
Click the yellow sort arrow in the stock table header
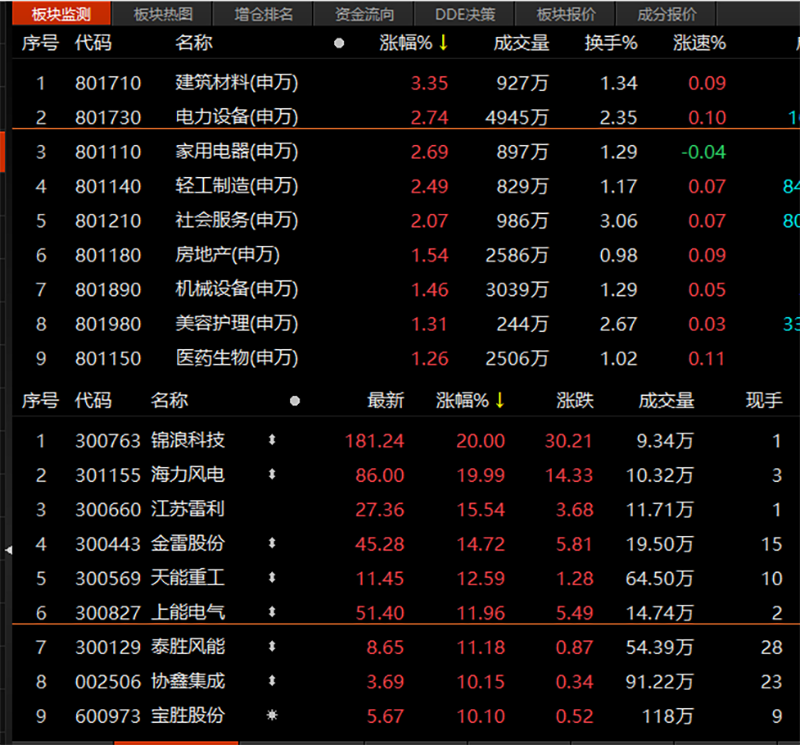tap(499, 401)
